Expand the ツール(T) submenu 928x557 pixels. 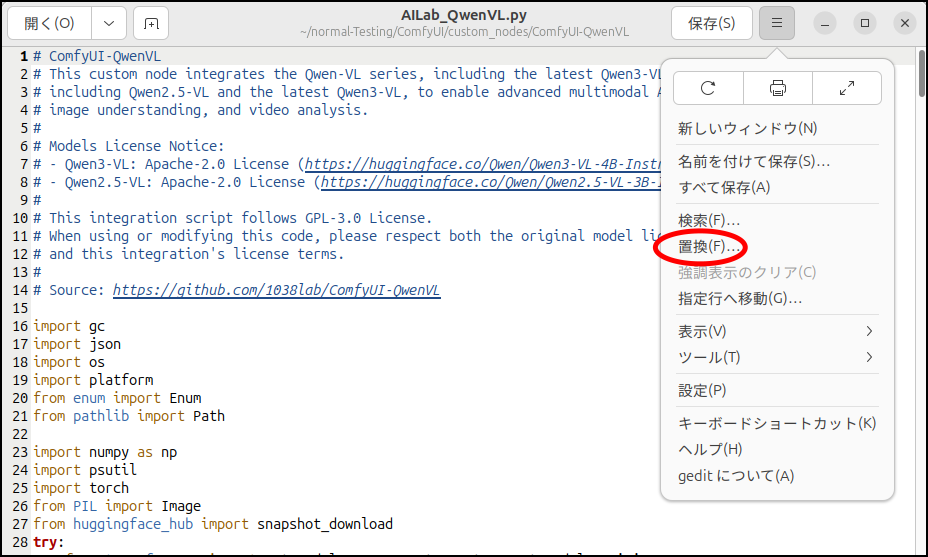(x=776, y=357)
